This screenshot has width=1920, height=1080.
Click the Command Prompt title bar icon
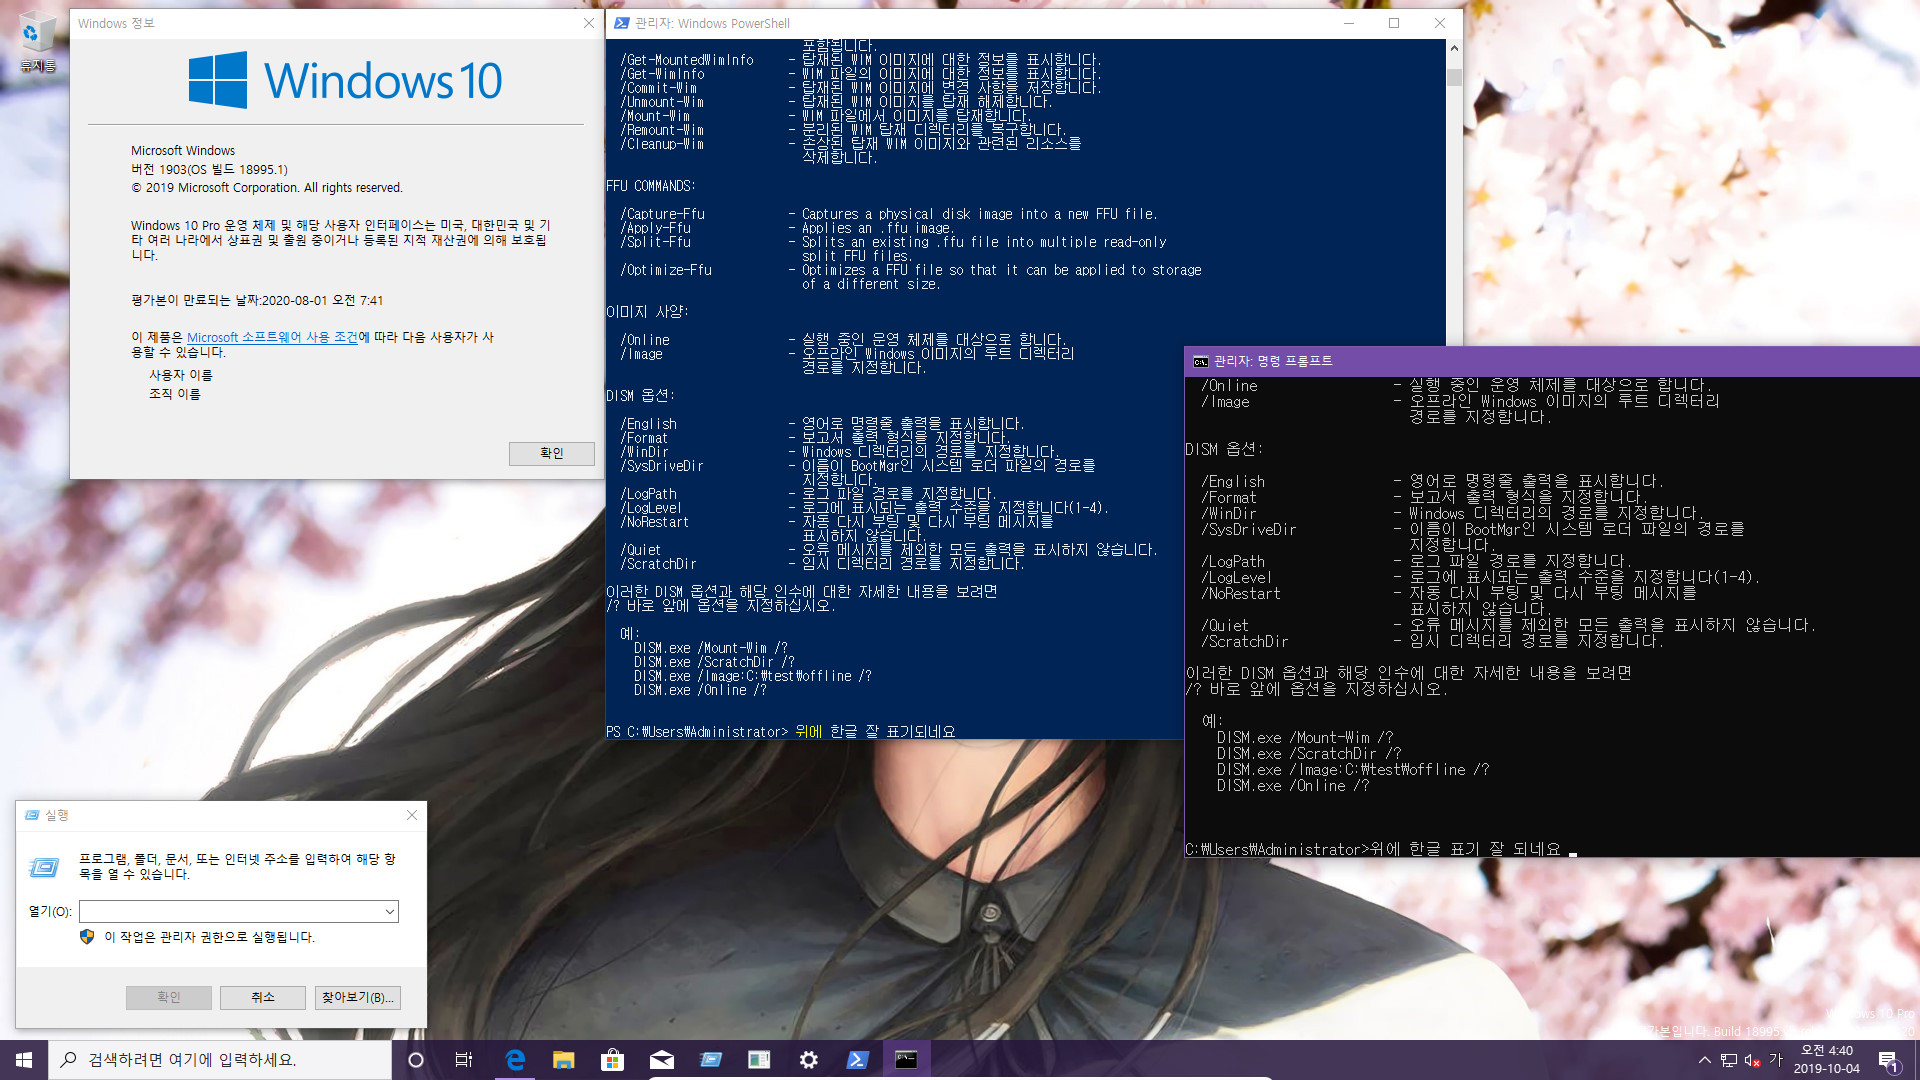click(x=1200, y=361)
